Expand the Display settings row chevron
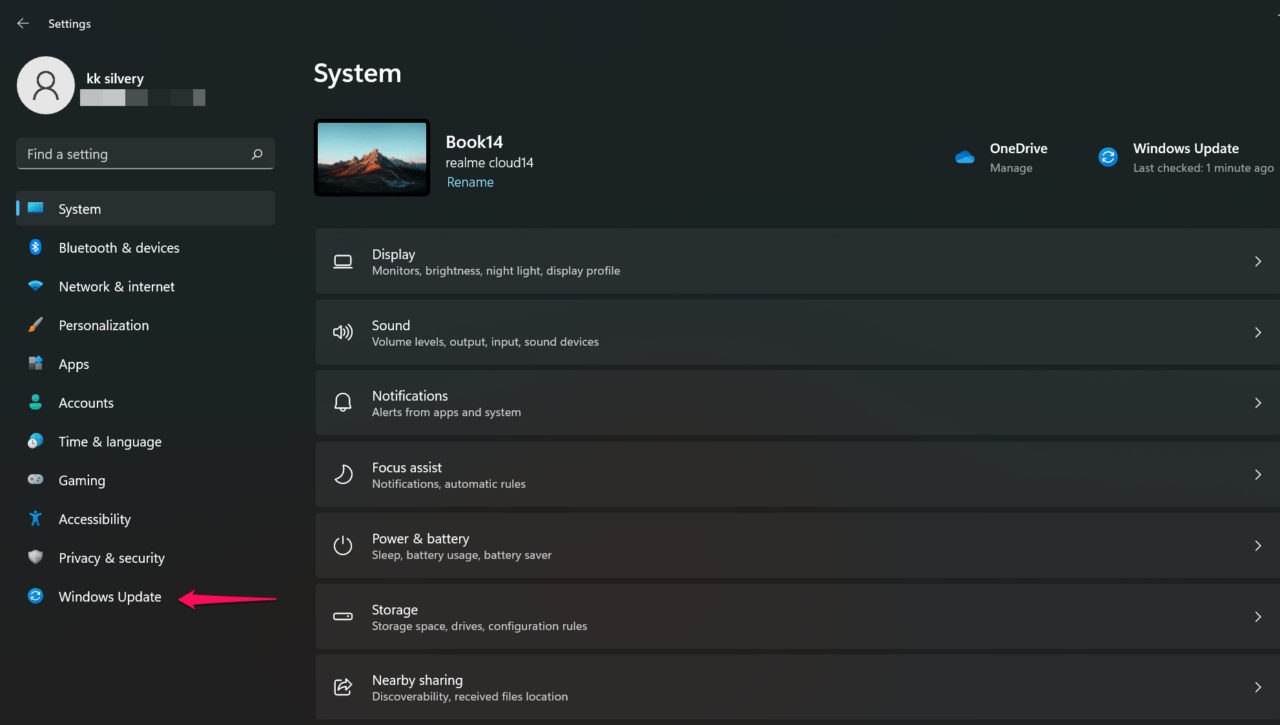This screenshot has width=1280, height=725. coord(1258,261)
